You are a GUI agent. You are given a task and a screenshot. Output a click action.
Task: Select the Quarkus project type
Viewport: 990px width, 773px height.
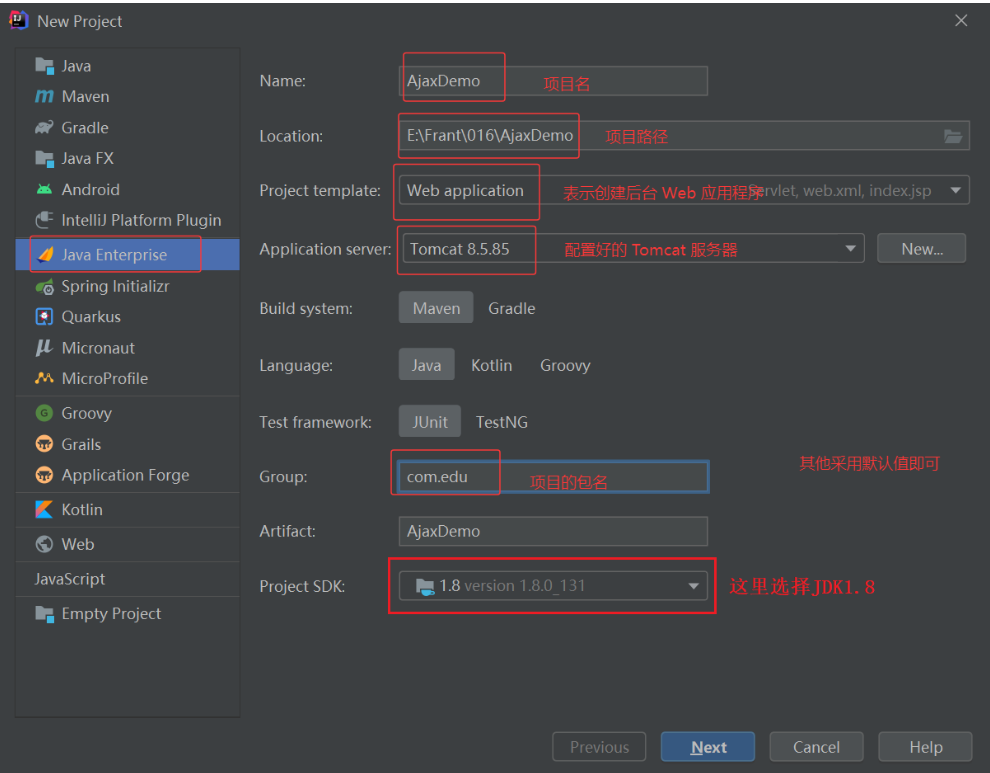[x=128, y=317]
